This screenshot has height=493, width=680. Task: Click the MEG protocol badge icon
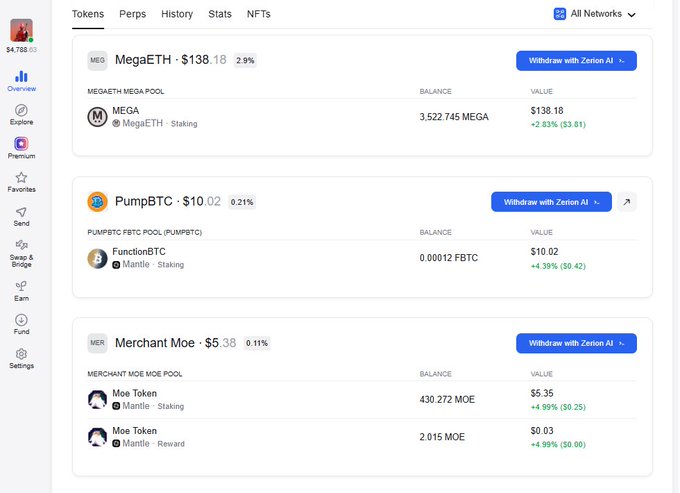[97, 60]
